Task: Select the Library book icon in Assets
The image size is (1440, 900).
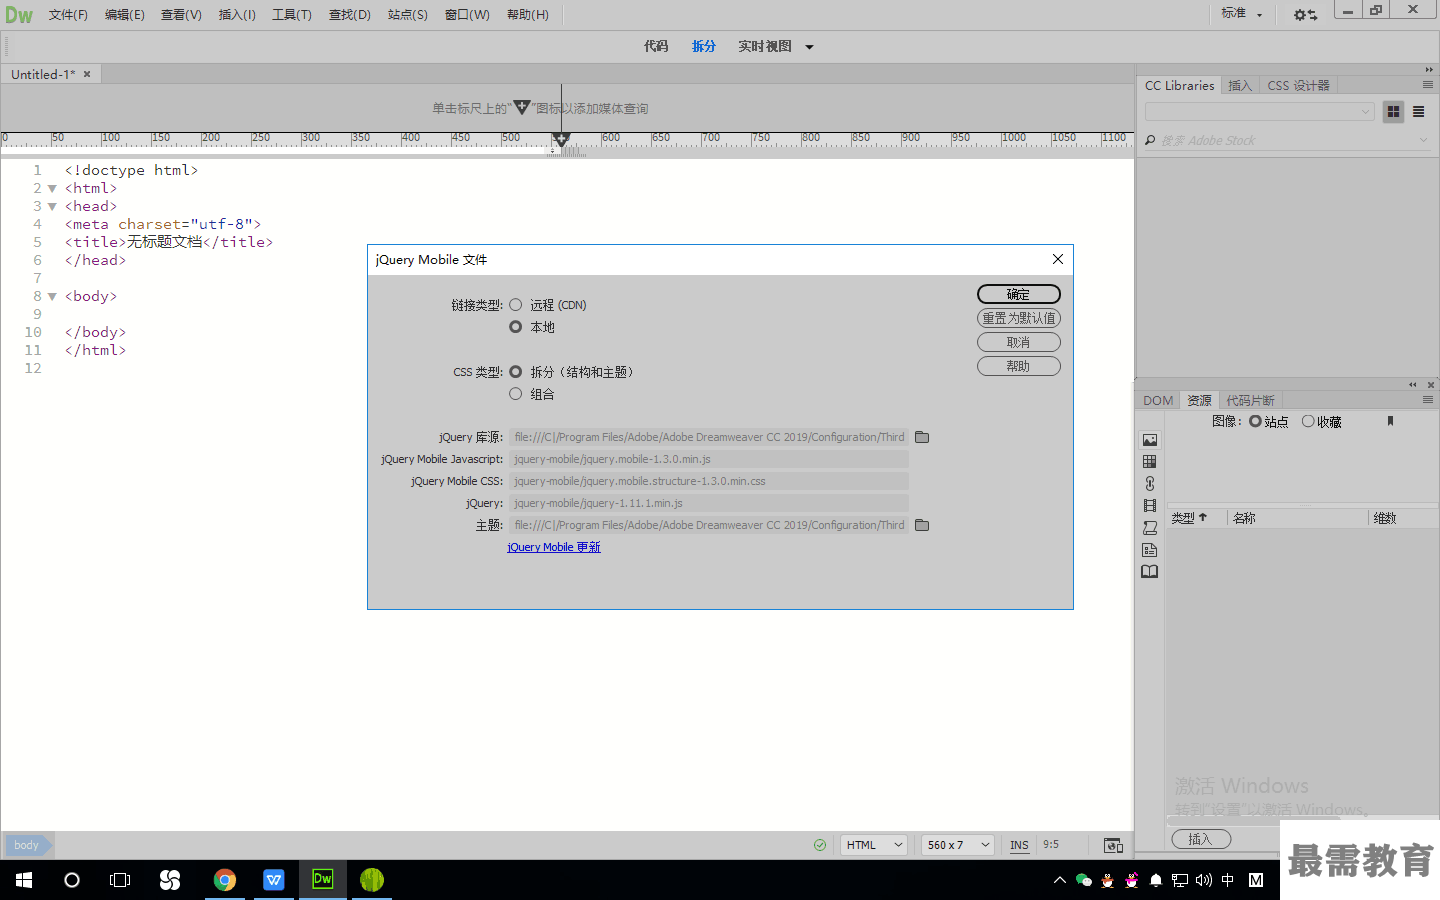Action: click(x=1150, y=572)
